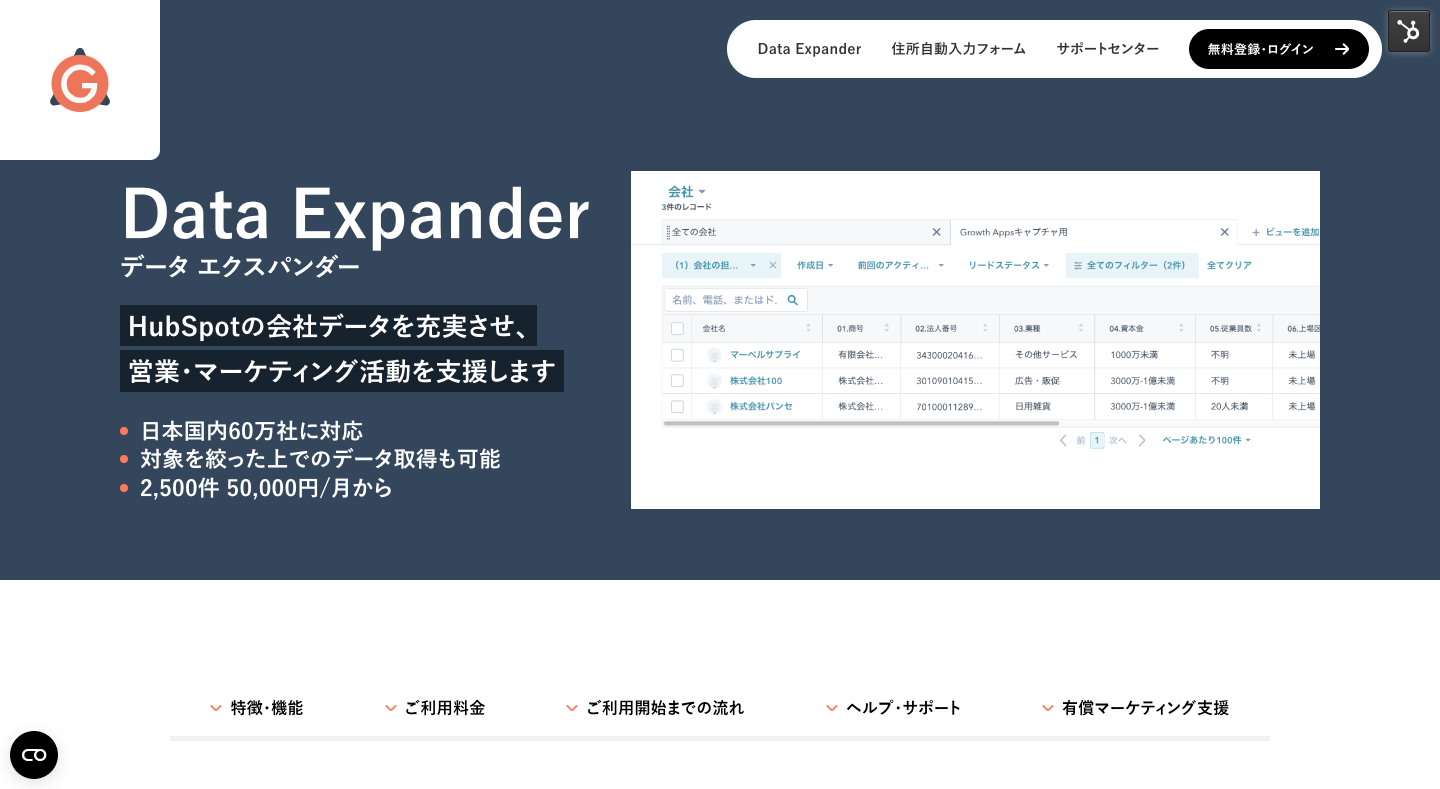Click 全てクリア to clear filters

[x=1229, y=266]
